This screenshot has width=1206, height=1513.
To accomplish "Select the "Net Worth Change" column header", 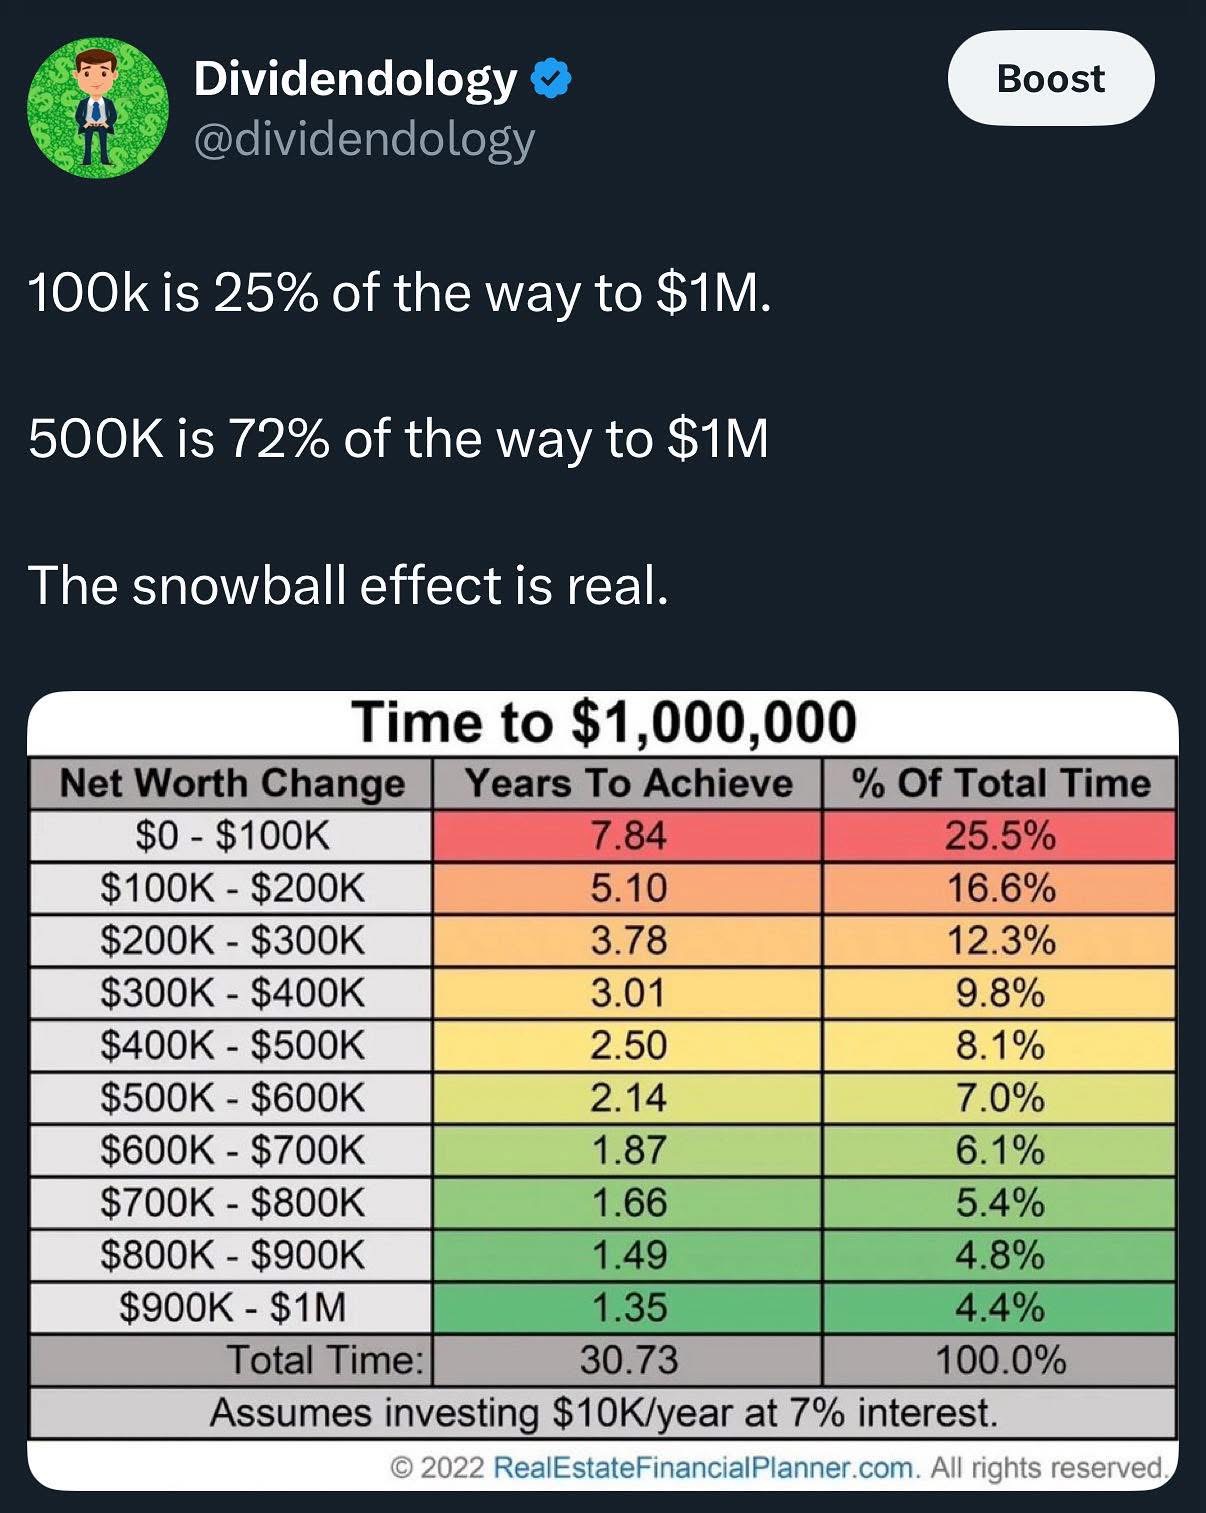I will point(232,783).
